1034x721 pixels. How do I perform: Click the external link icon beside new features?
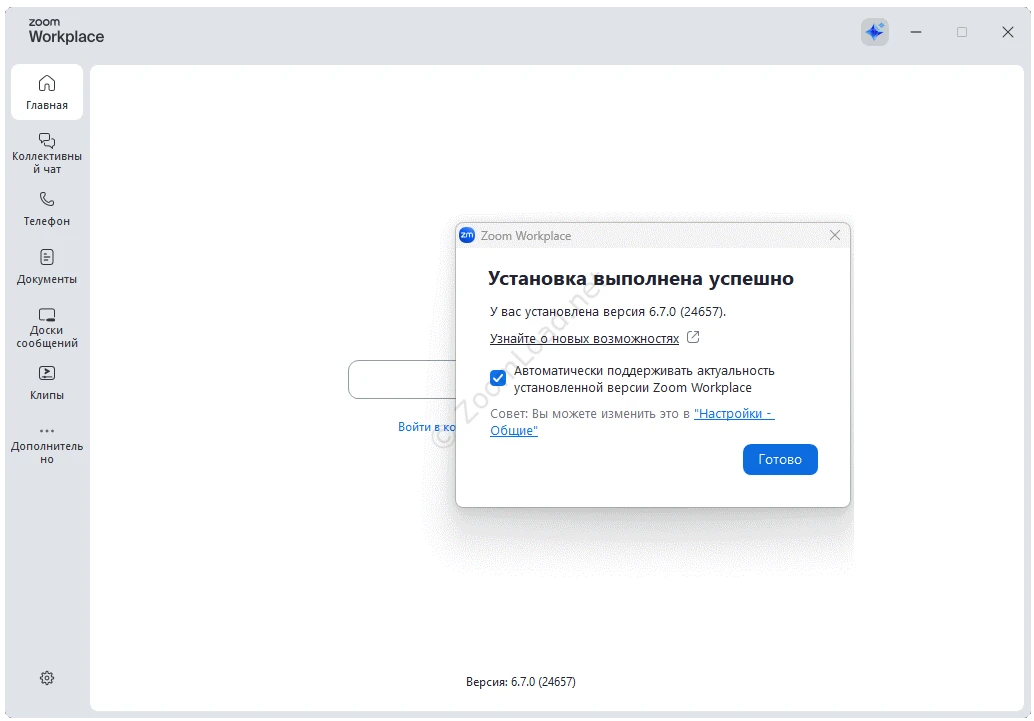(693, 338)
